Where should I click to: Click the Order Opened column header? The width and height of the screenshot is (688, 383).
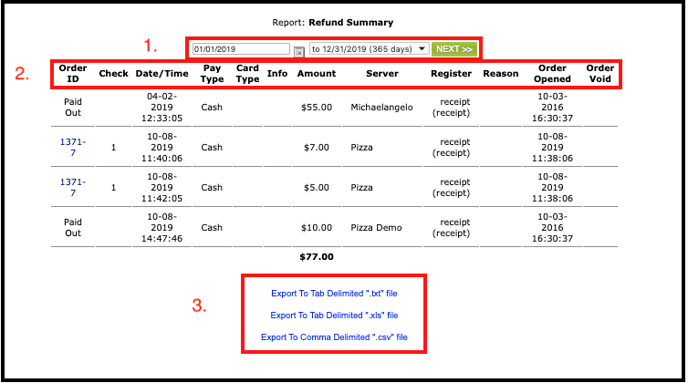(x=552, y=74)
